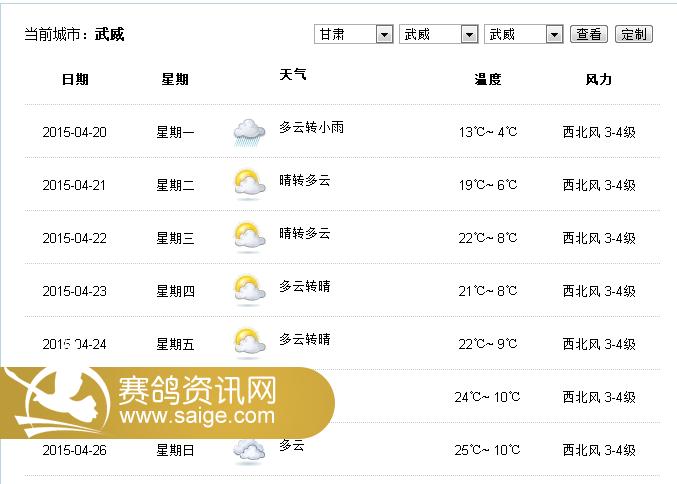Viewport: 677px width, 484px height.
Task: Click the weather icon for 2015-04-24
Action: pos(249,344)
